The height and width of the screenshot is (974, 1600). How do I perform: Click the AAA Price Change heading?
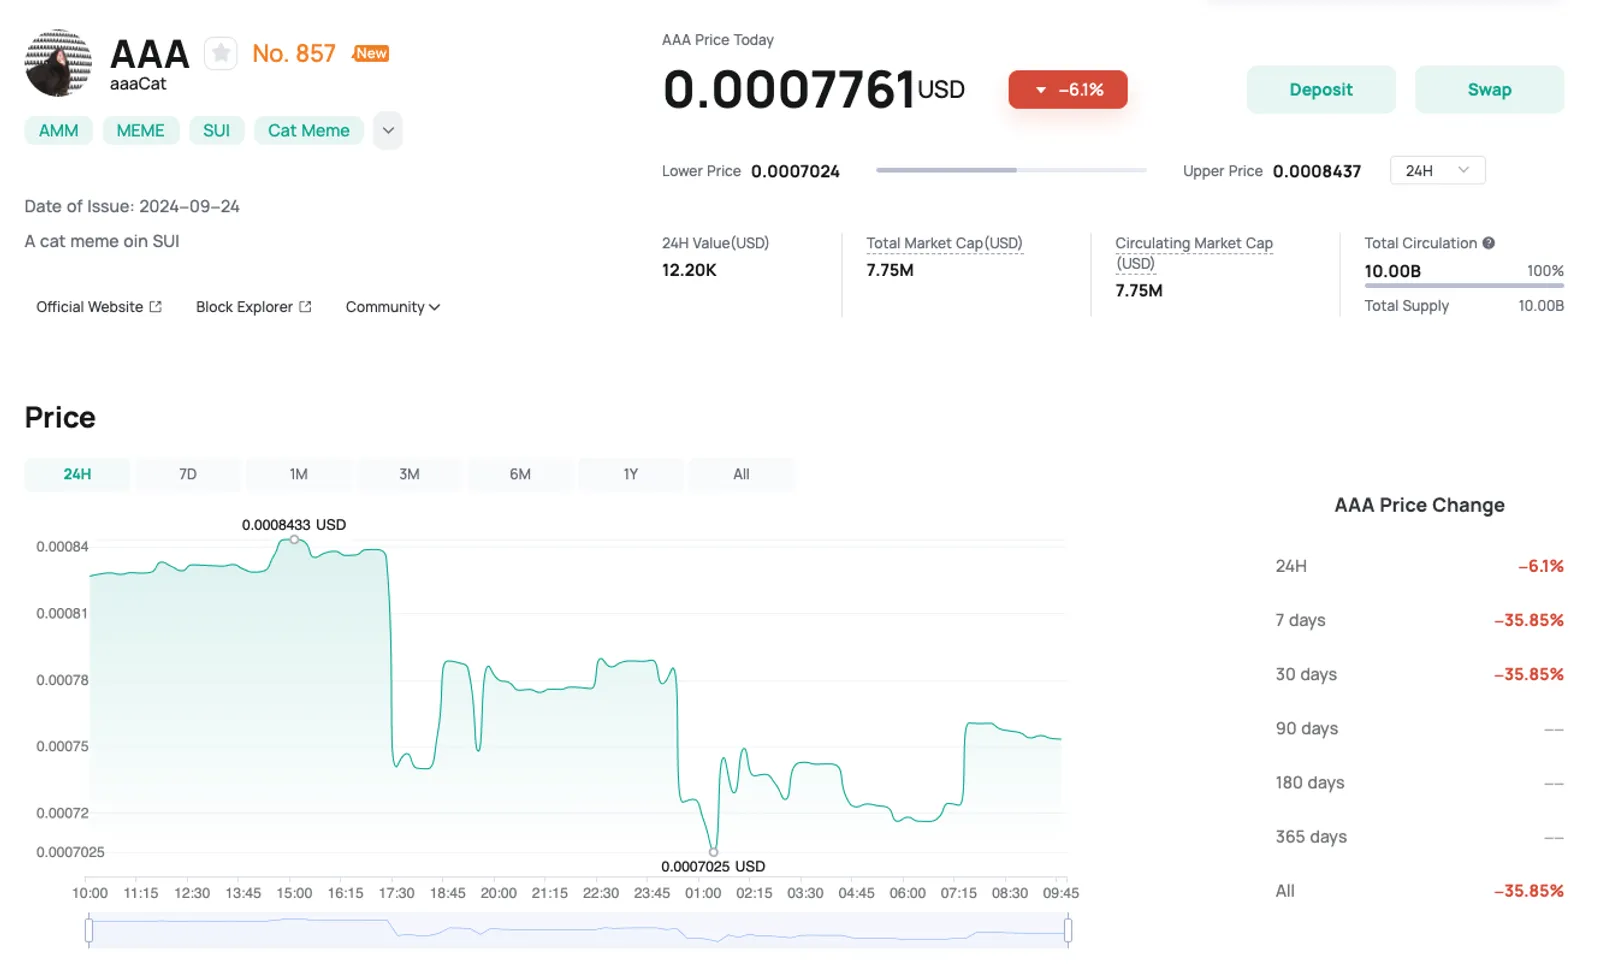tap(1419, 505)
